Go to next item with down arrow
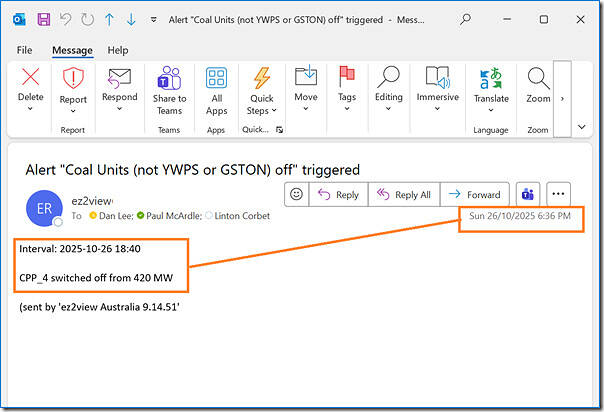 point(130,19)
